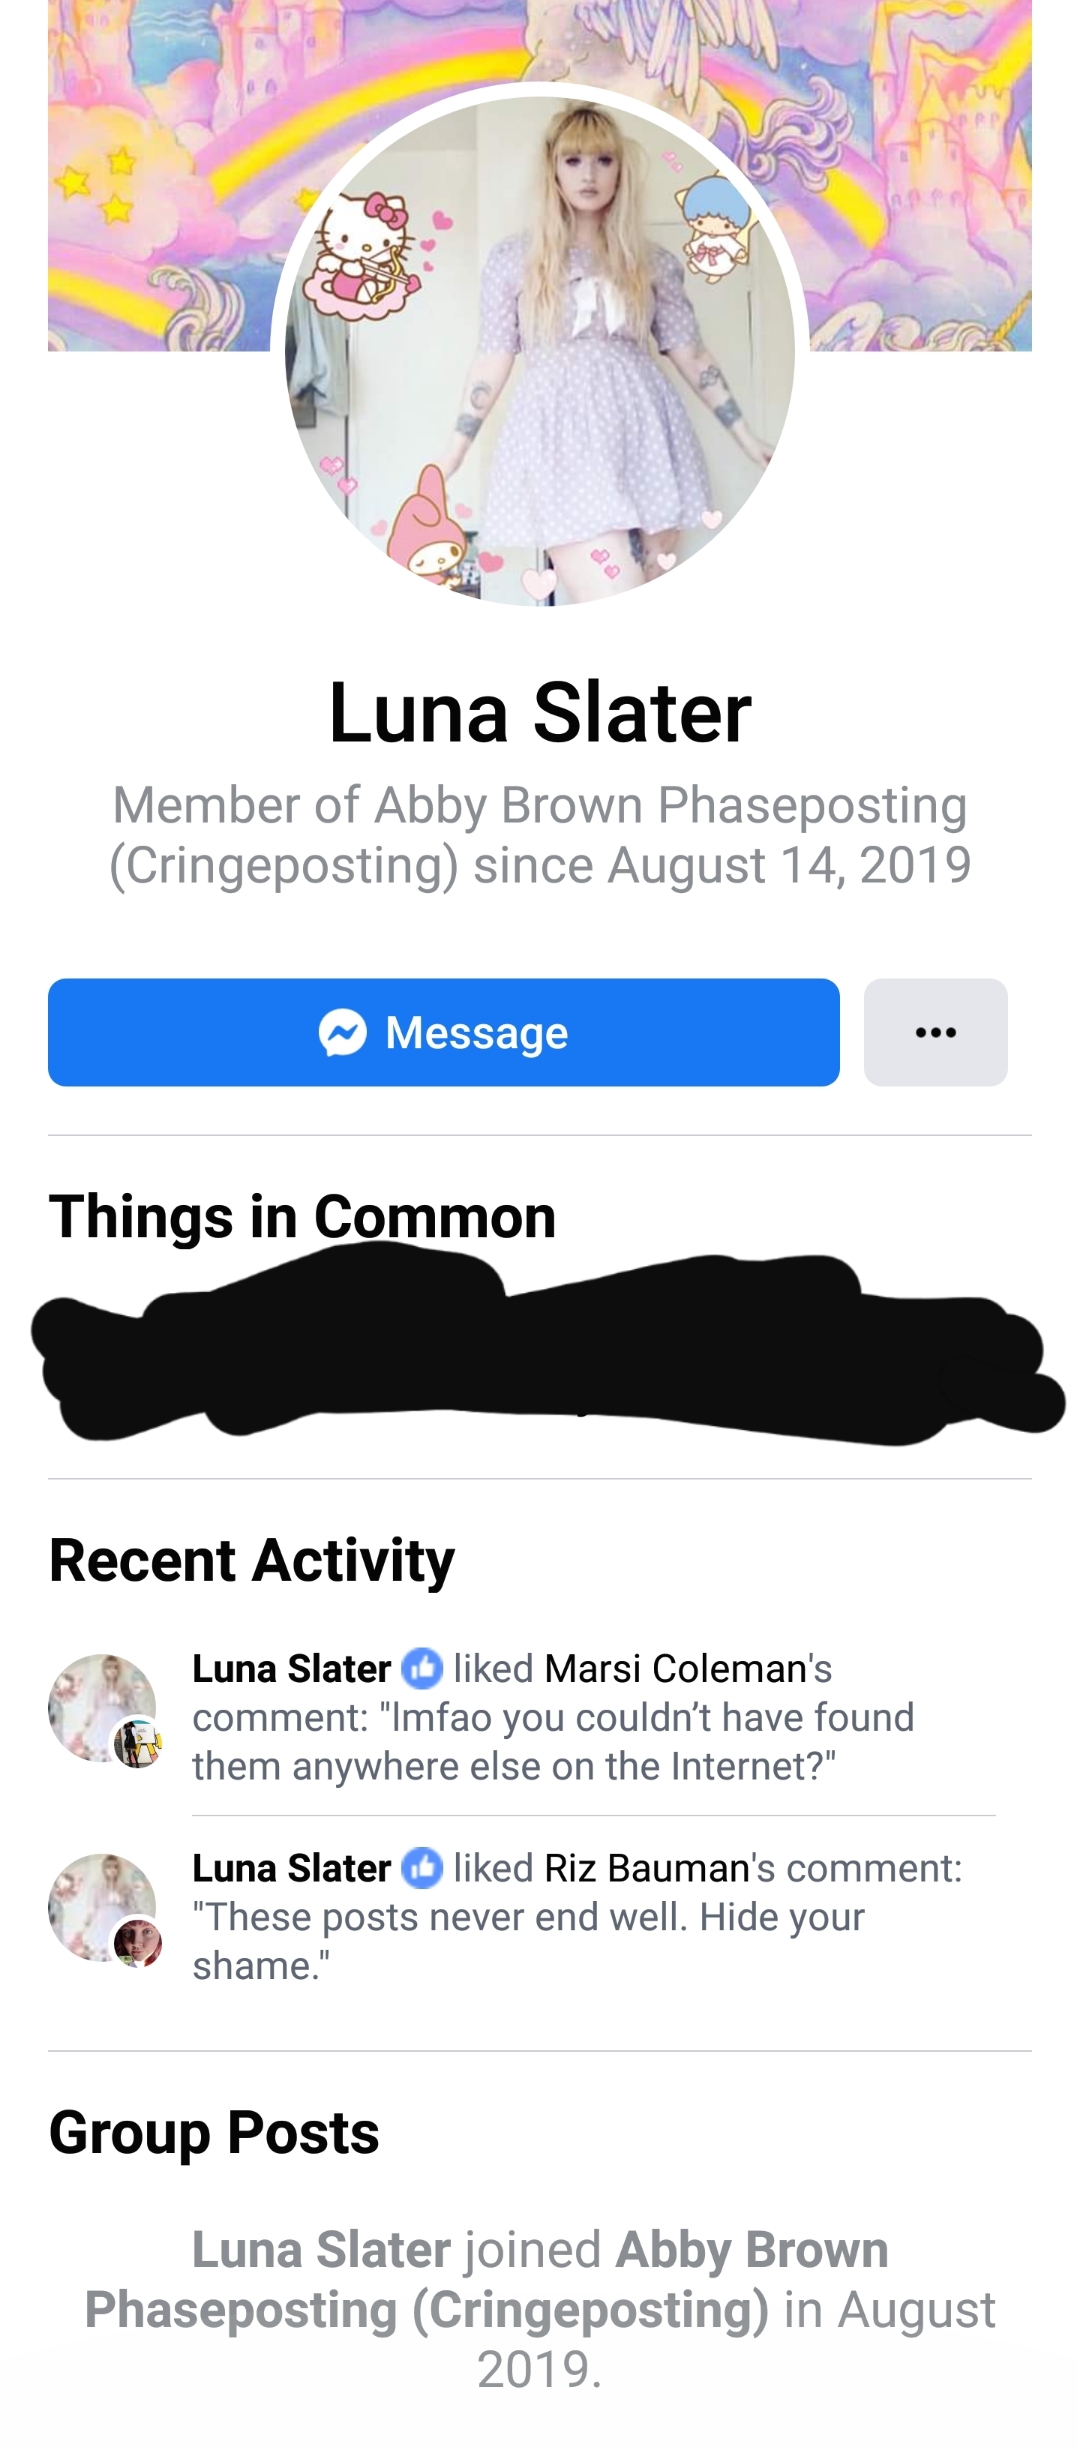Open Abby Brown Phaseposting group link at bottom
Viewport: 1078px width, 2448px height.
tap(486, 2279)
